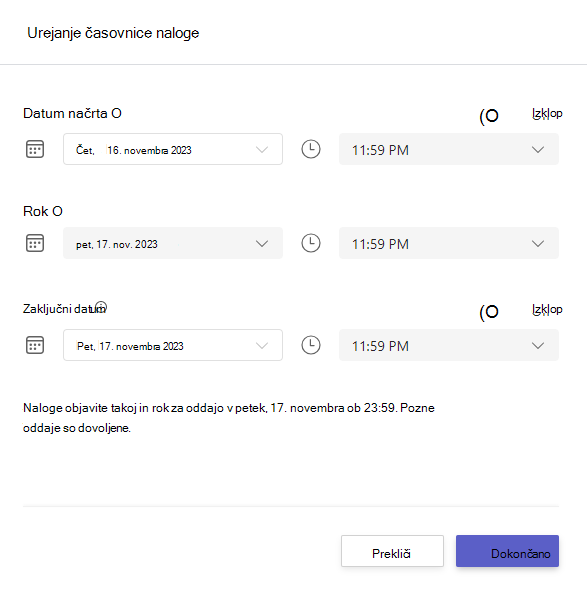Toggle the Zaključni datum Izklop switch

(x=489, y=312)
